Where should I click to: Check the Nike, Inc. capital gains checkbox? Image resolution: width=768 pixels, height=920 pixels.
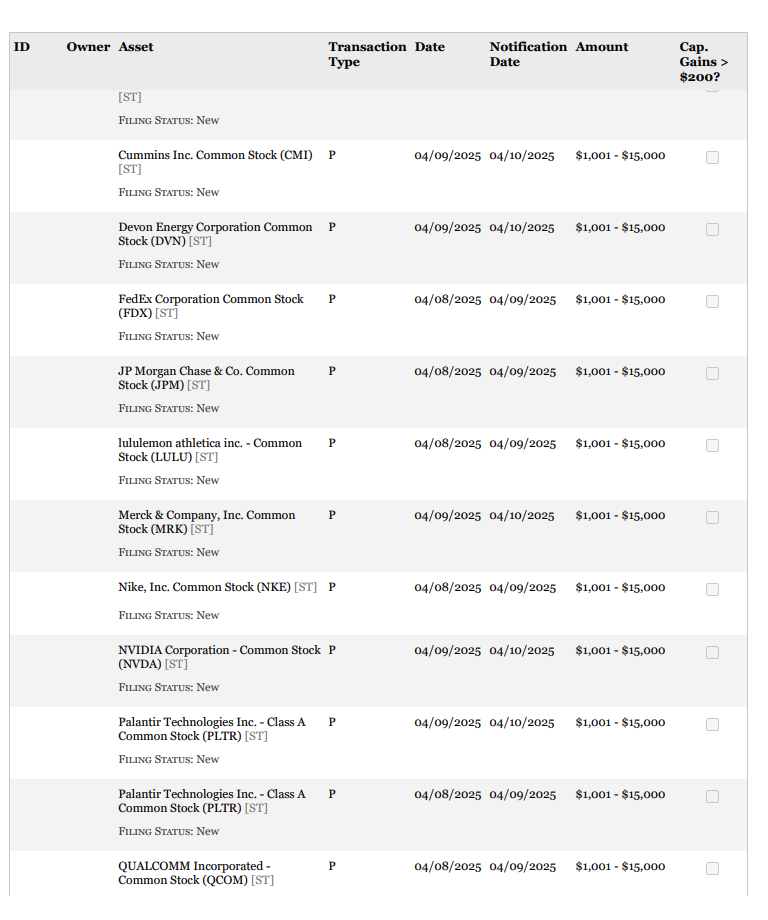(x=712, y=589)
